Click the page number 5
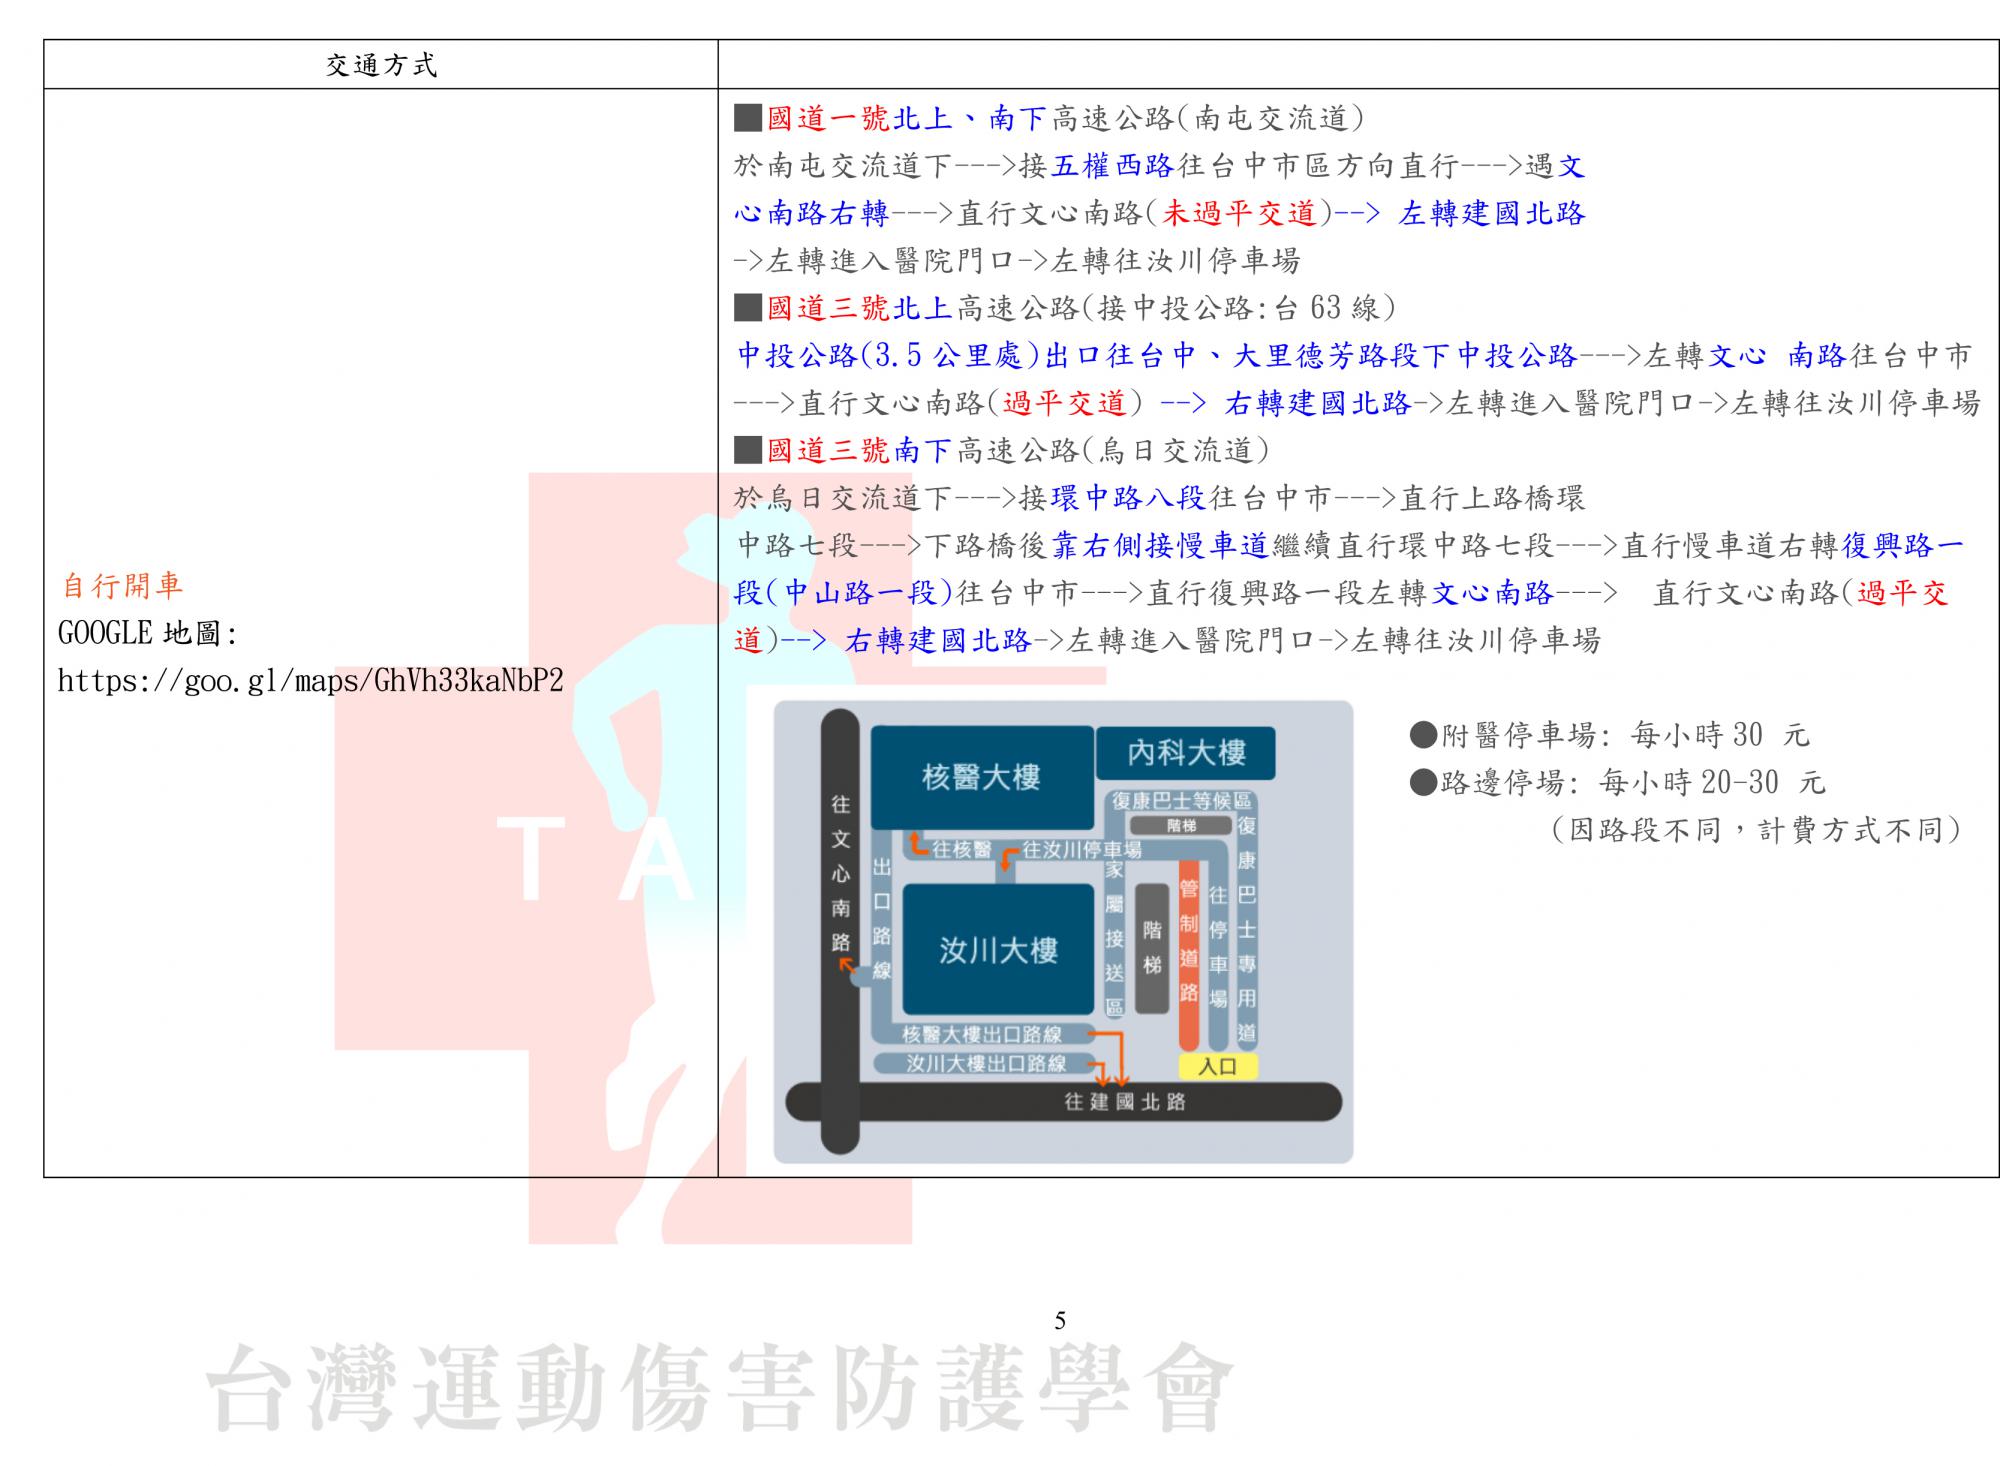The height and width of the screenshot is (1466, 2000). [1060, 1321]
